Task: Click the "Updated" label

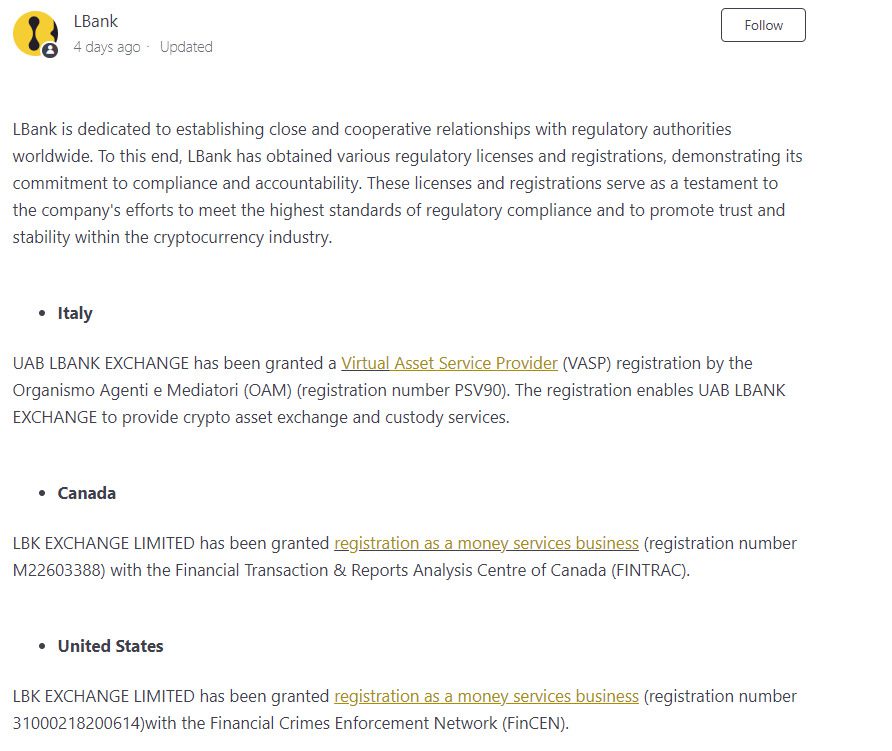Action: click(x=186, y=47)
